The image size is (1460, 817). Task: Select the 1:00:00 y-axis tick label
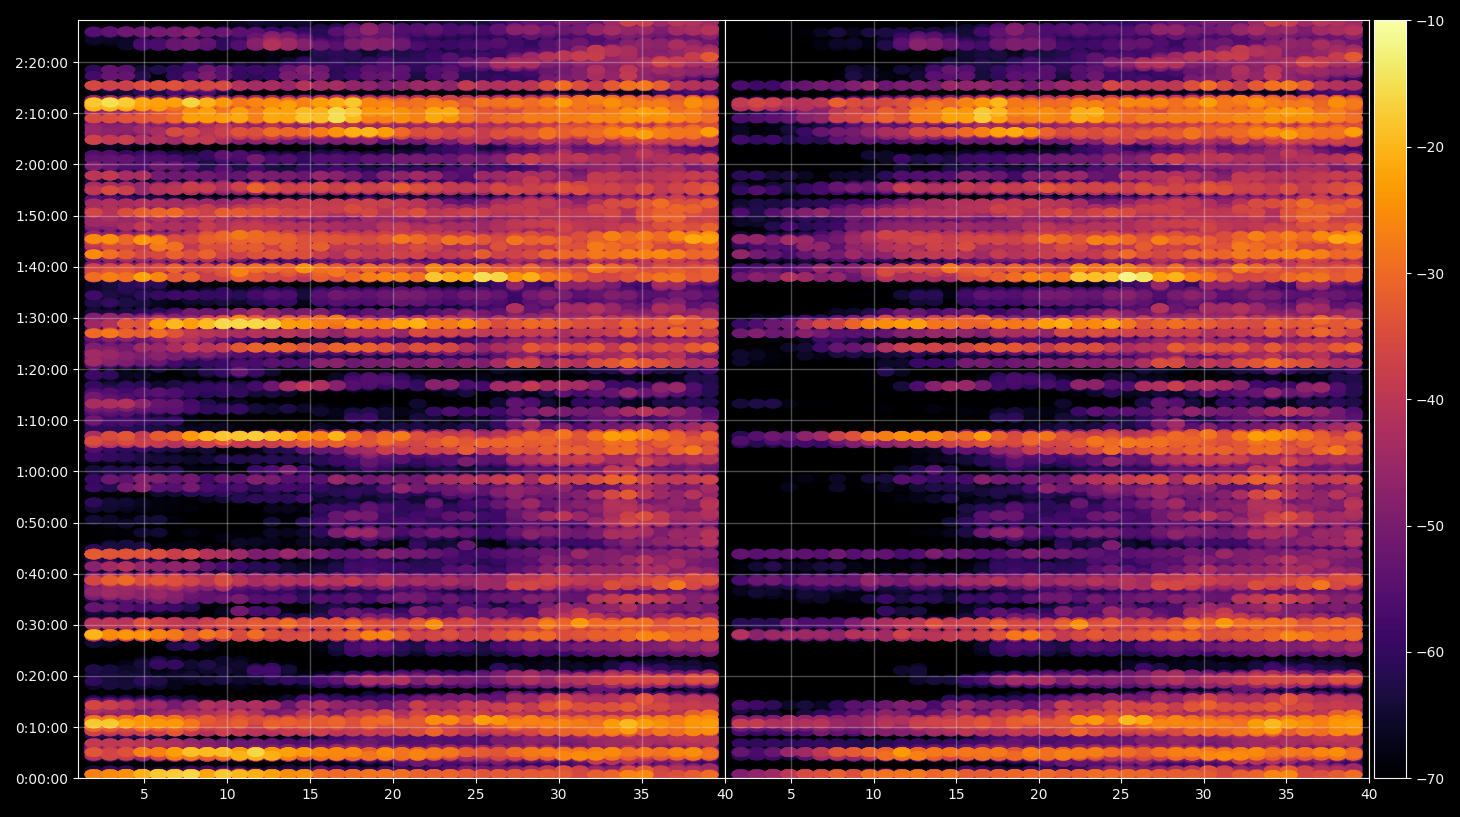[x=42, y=472]
